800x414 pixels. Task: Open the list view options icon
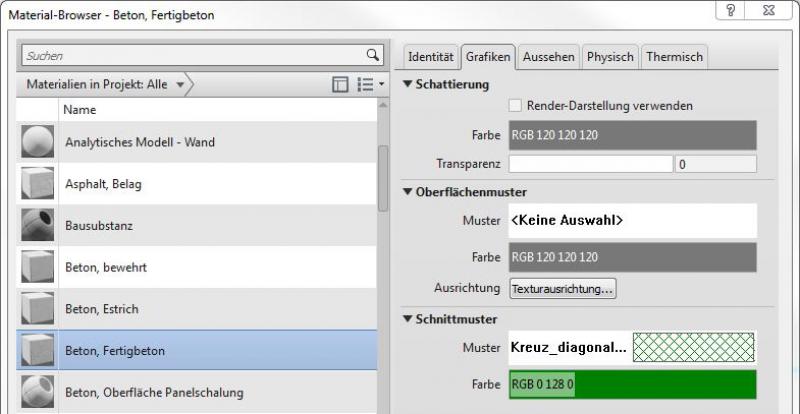click(371, 86)
